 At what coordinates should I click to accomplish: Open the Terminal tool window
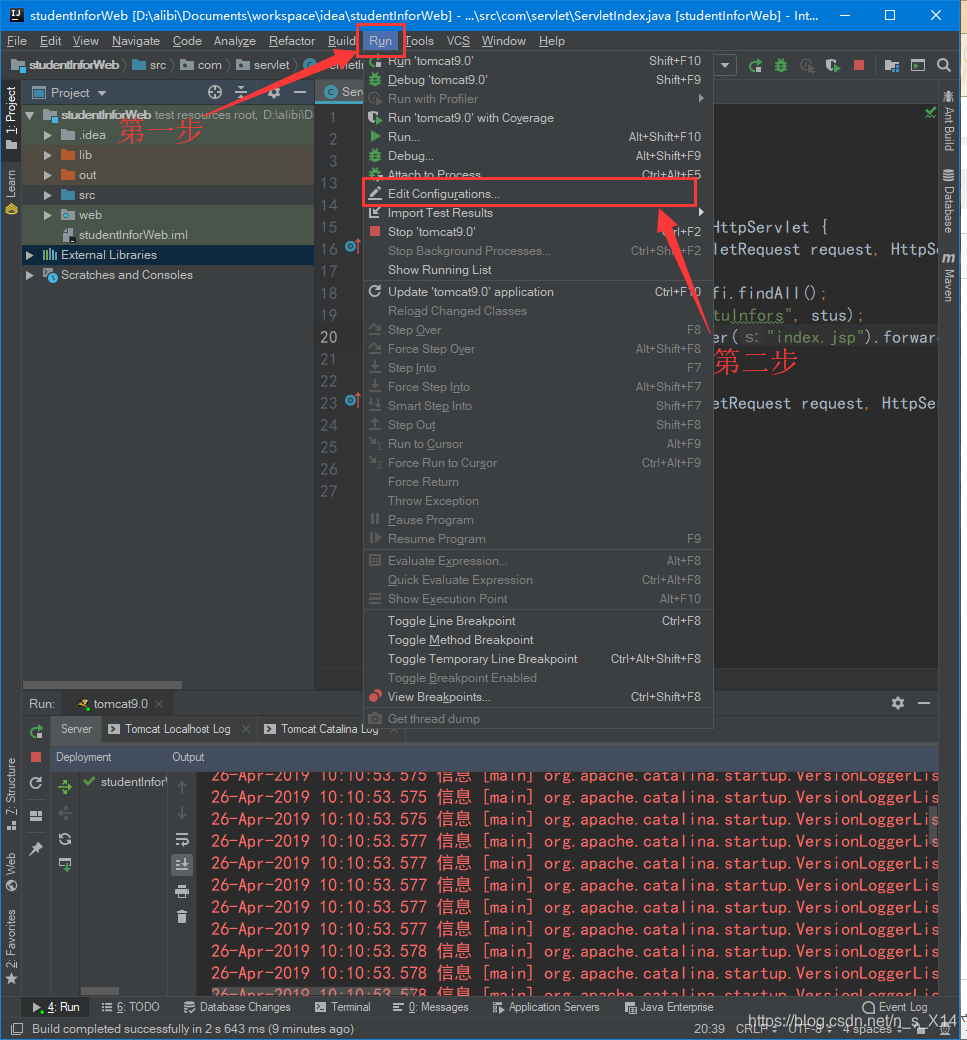342,1007
